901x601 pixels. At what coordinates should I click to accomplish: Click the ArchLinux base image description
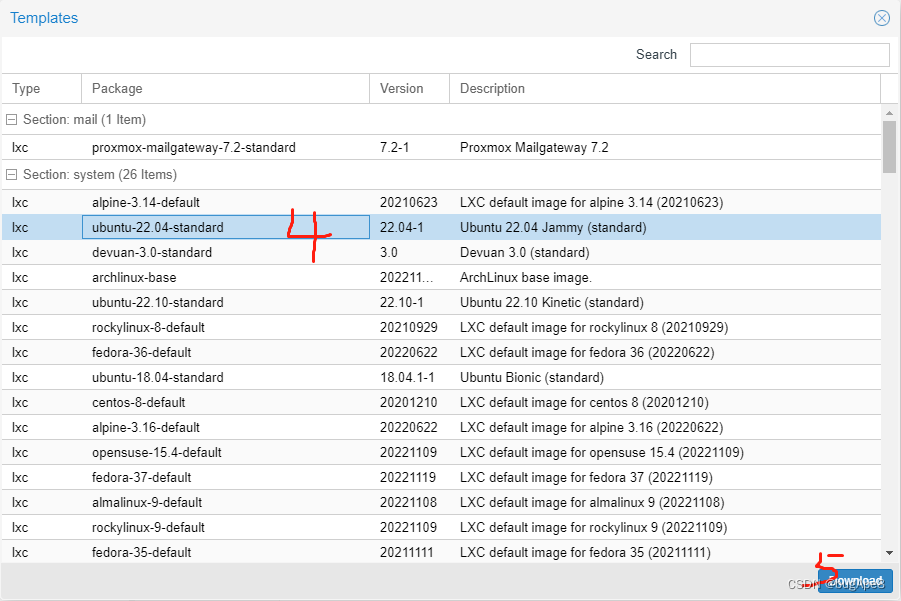pyautogui.click(x=525, y=278)
